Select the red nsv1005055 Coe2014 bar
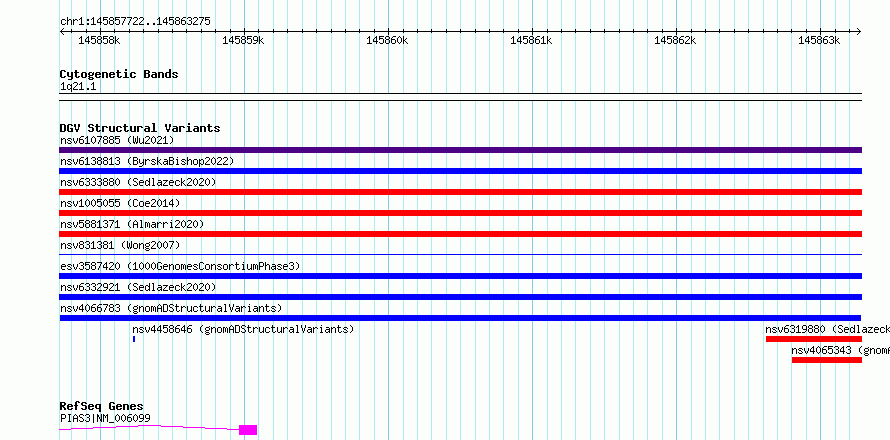The width and height of the screenshot is (890, 440). [x=460, y=213]
